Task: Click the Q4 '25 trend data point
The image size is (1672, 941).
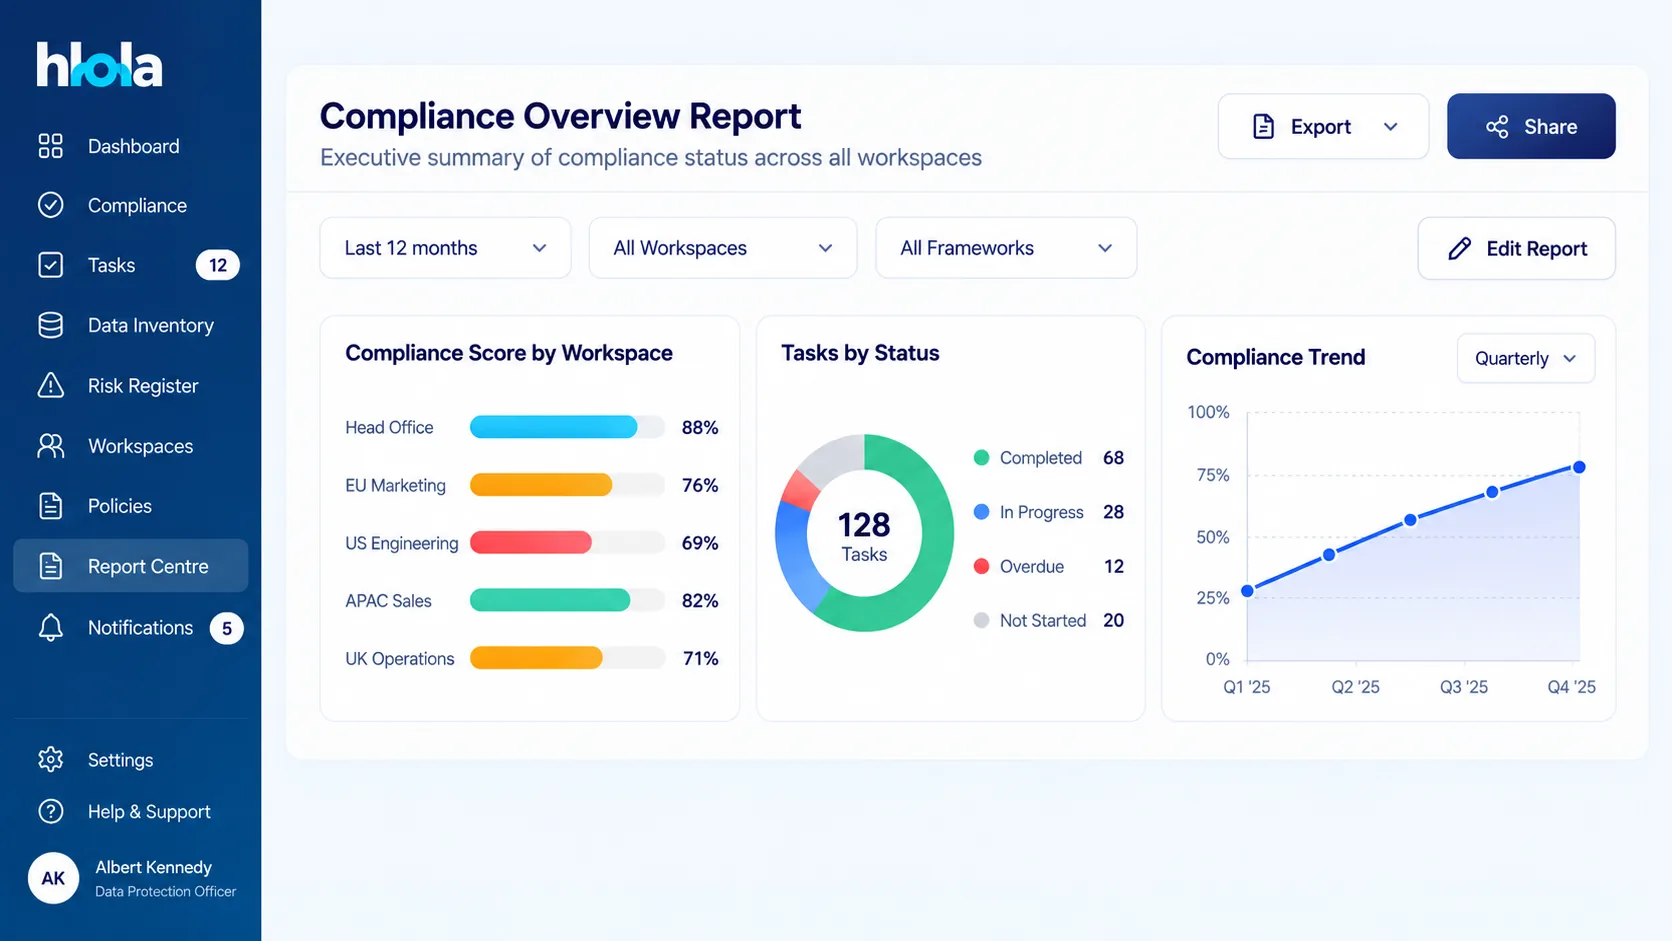Action: 1579,467
